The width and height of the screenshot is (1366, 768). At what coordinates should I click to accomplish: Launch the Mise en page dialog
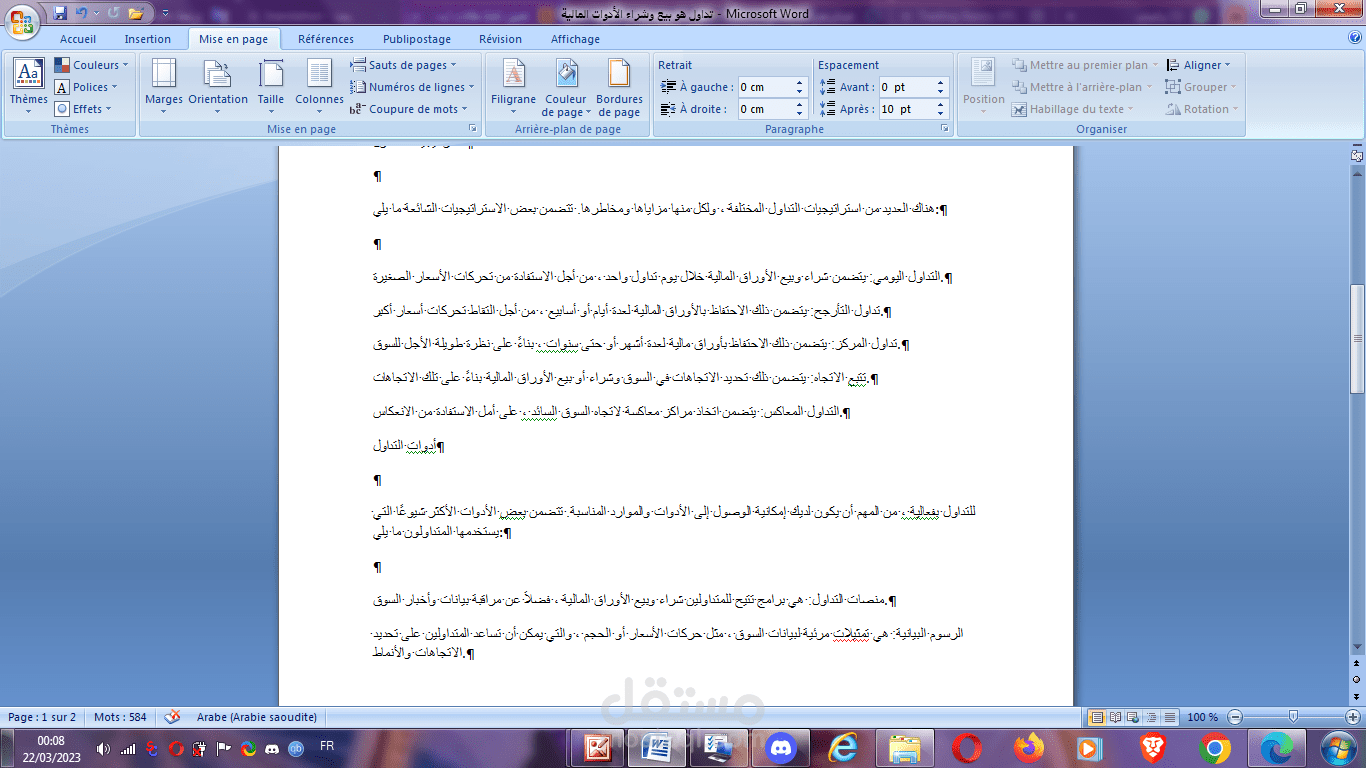[x=473, y=129]
